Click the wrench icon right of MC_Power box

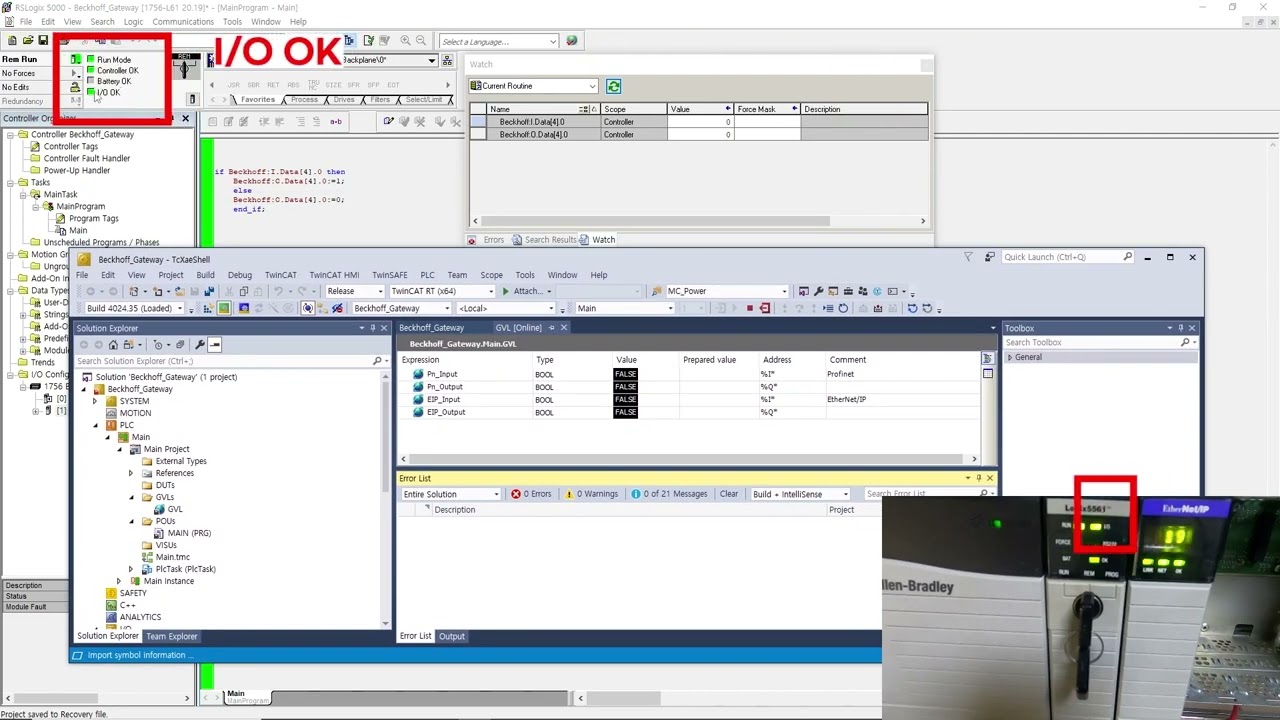point(818,291)
